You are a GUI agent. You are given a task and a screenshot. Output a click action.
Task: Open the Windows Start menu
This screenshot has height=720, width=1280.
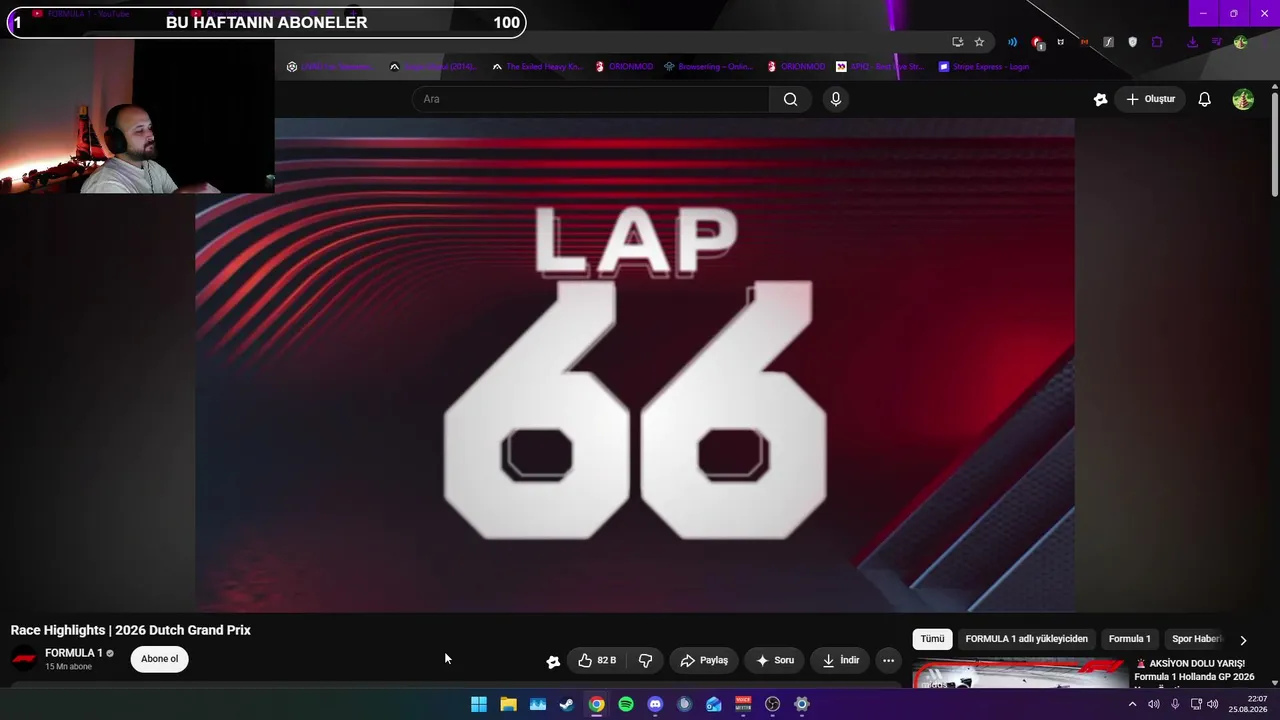[479, 704]
